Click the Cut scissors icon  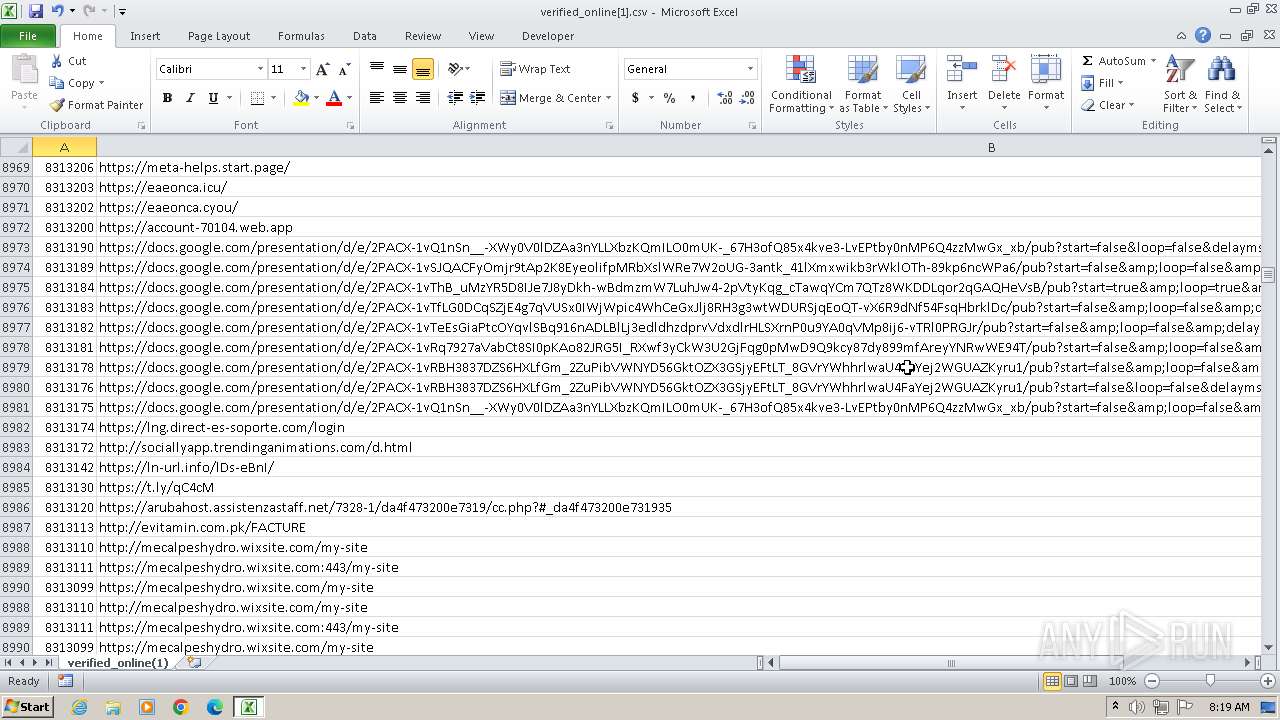point(56,61)
